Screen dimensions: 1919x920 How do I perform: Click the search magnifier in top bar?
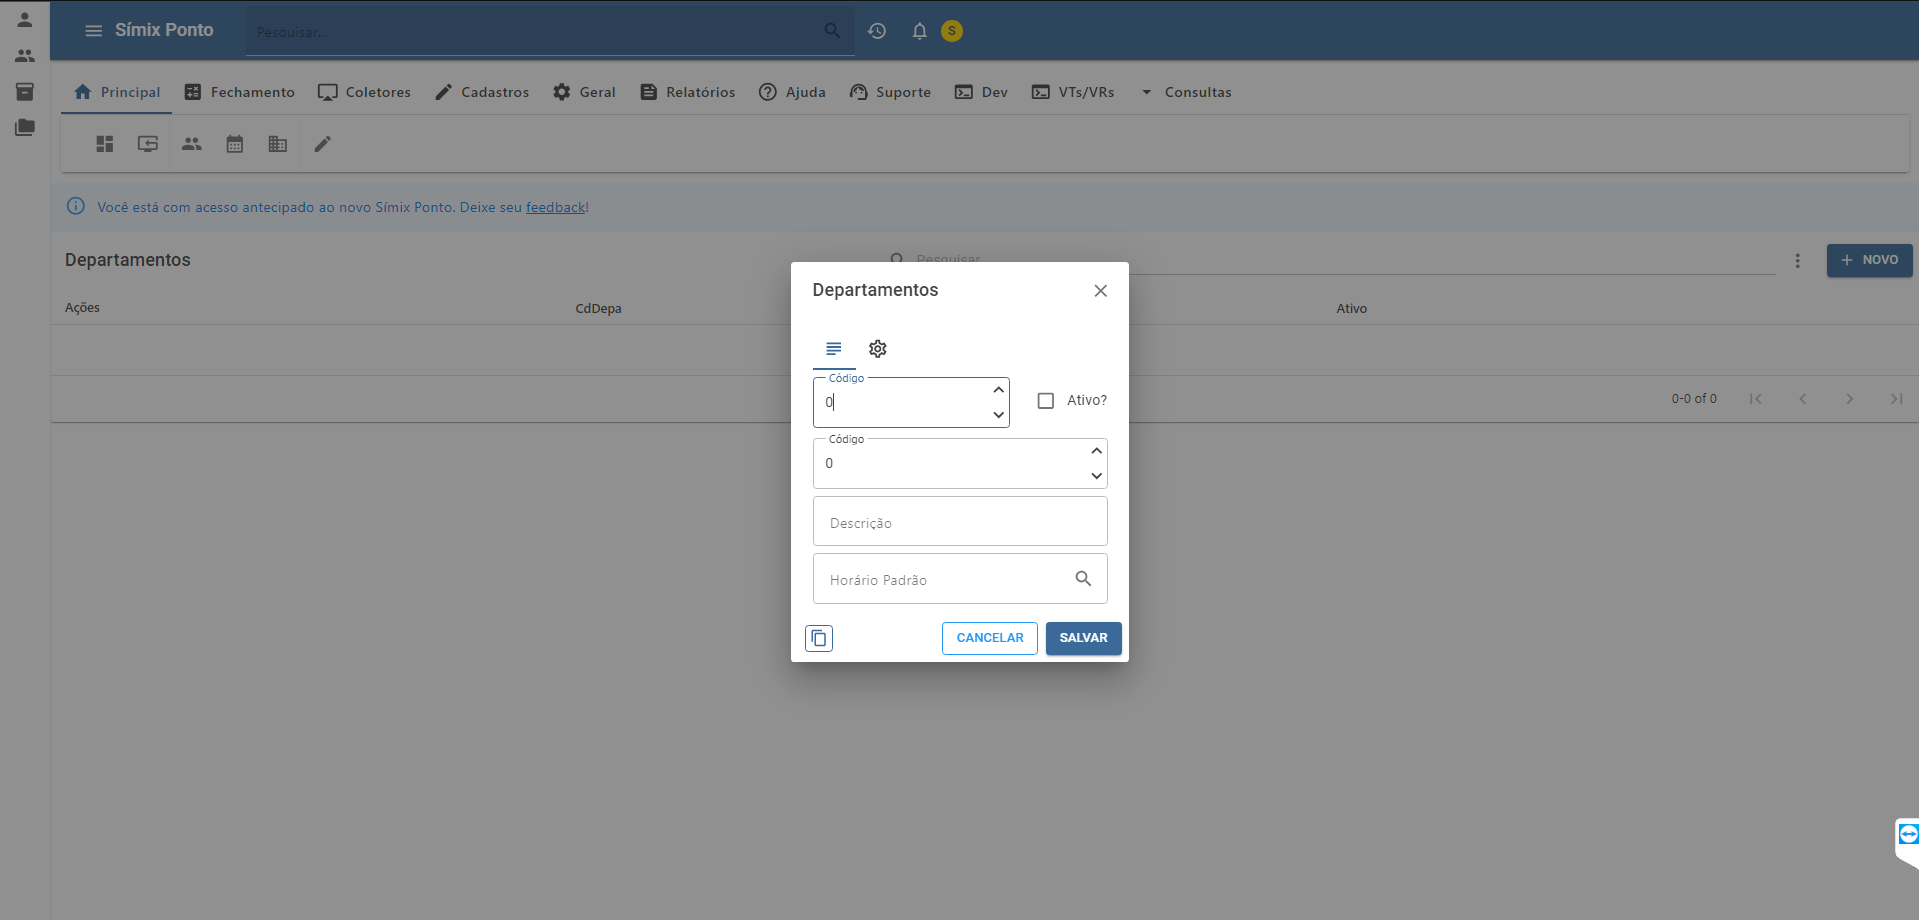tap(832, 31)
